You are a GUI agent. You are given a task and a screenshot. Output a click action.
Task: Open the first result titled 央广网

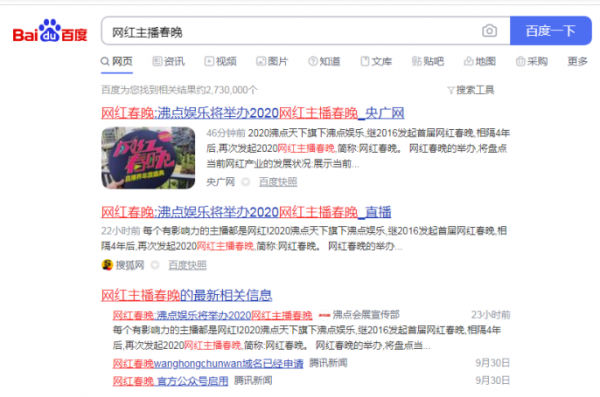253,113
